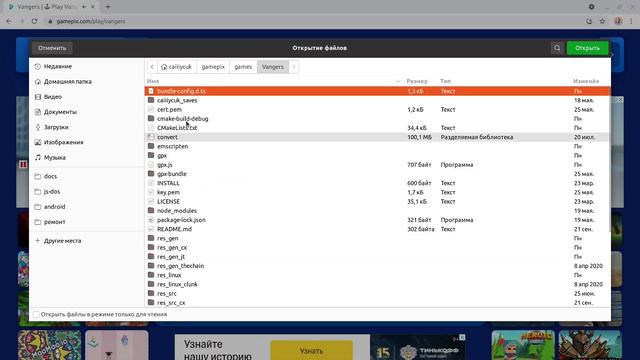This screenshot has height=360, width=640.
Task: Select the res_gen folder icon
Action: pyautogui.click(x=151, y=238)
